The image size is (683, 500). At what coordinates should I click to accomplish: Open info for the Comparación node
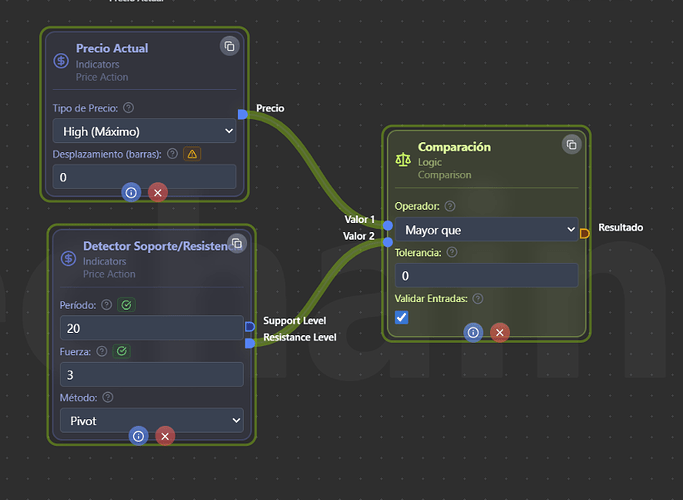click(473, 332)
